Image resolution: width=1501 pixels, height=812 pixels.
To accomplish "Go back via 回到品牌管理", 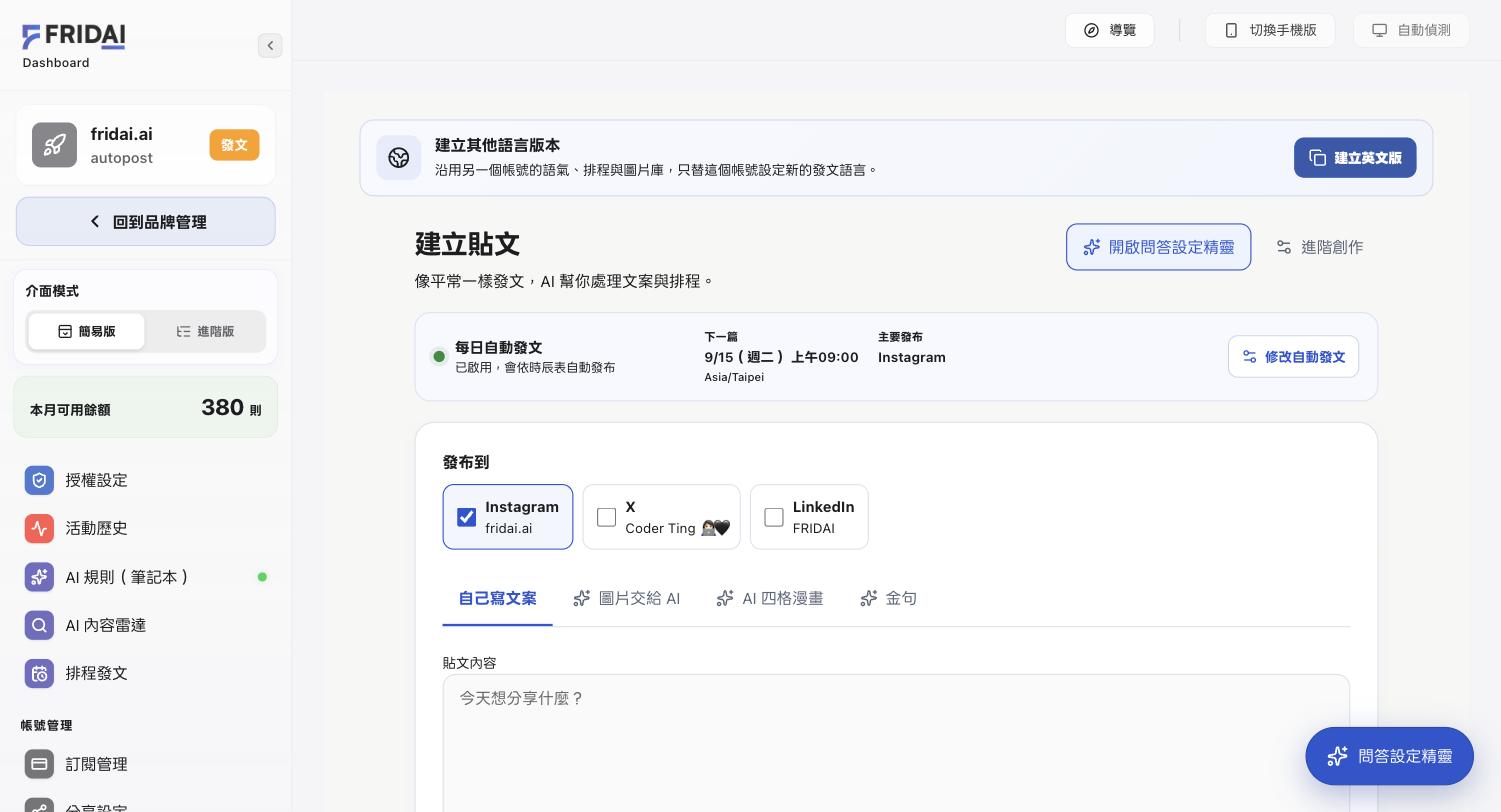I will click(146, 221).
